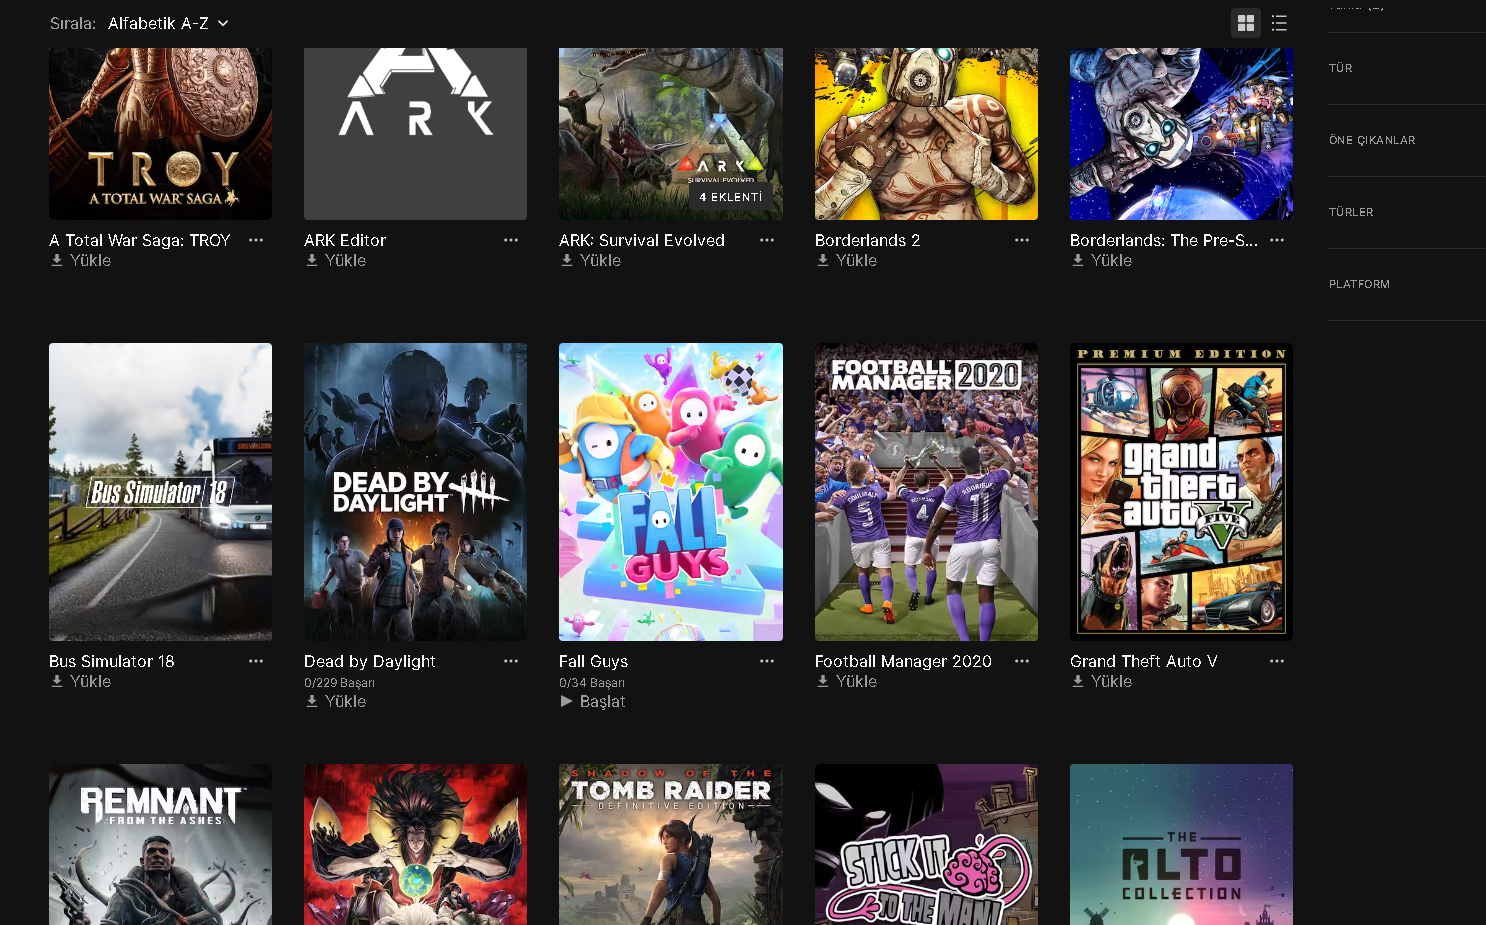Open options menu for A Total War Saga: TROY

point(256,240)
